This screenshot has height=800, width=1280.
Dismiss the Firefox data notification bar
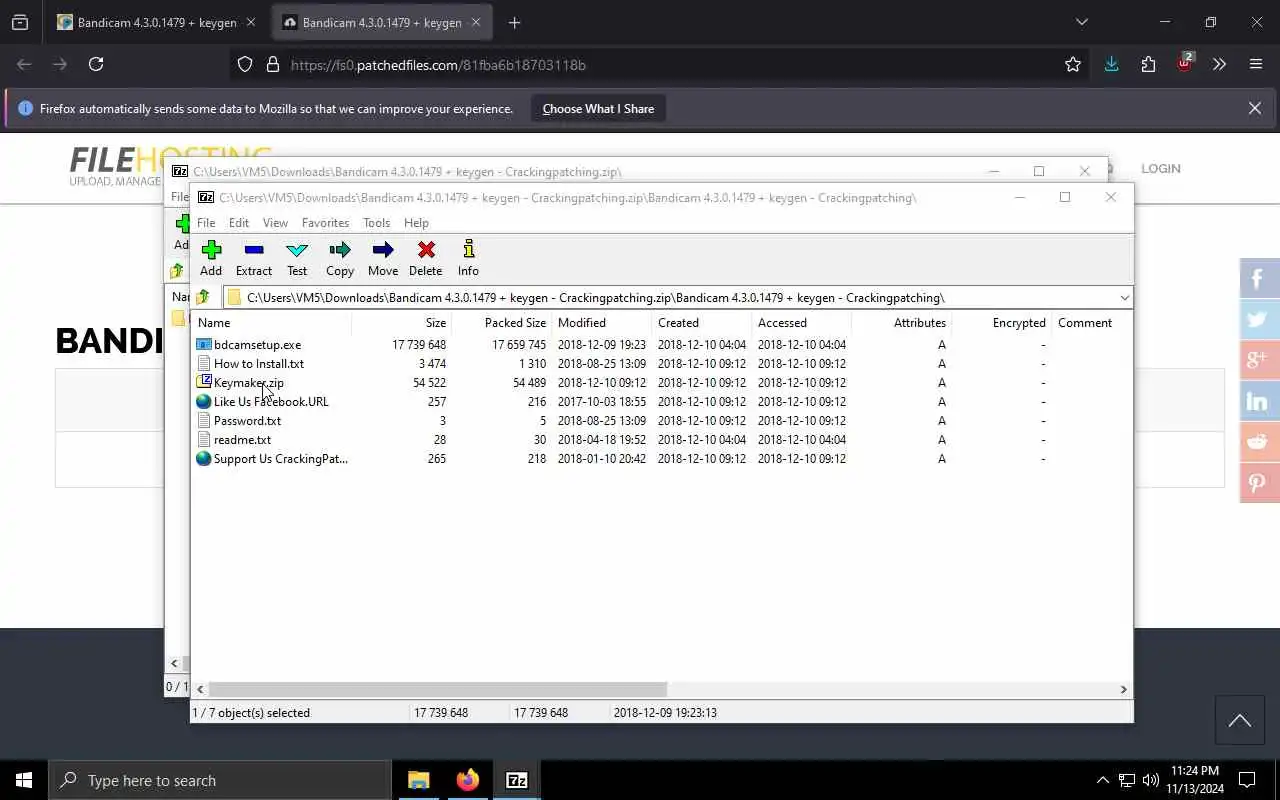click(x=1254, y=108)
